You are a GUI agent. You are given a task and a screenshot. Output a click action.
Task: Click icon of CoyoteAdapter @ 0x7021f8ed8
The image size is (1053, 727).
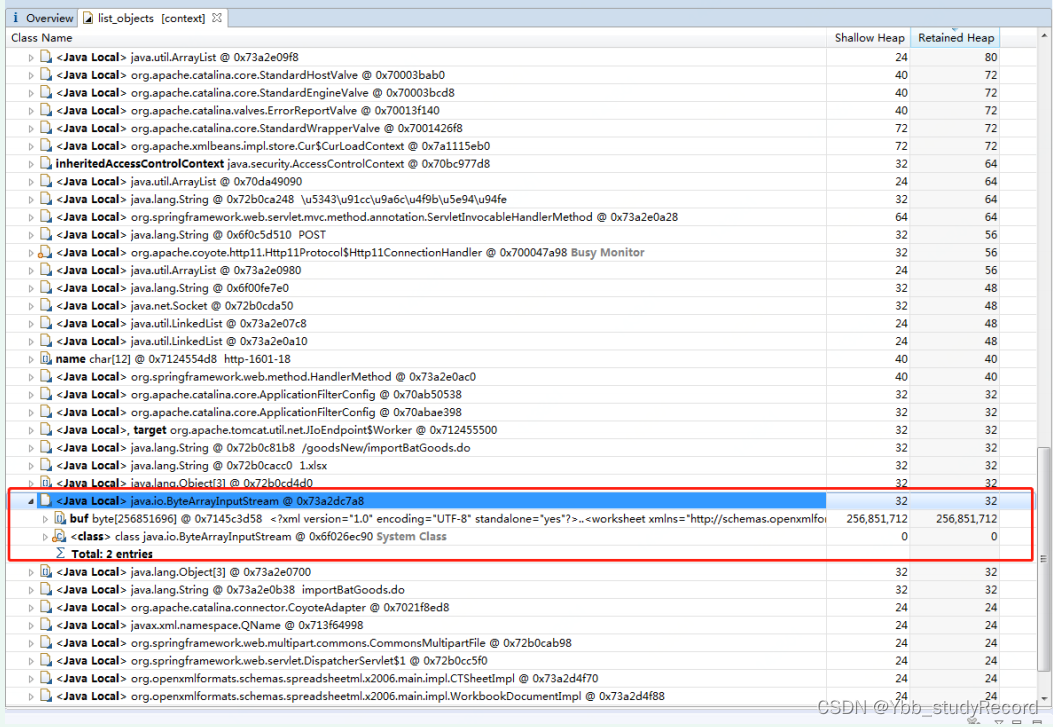click(46, 608)
